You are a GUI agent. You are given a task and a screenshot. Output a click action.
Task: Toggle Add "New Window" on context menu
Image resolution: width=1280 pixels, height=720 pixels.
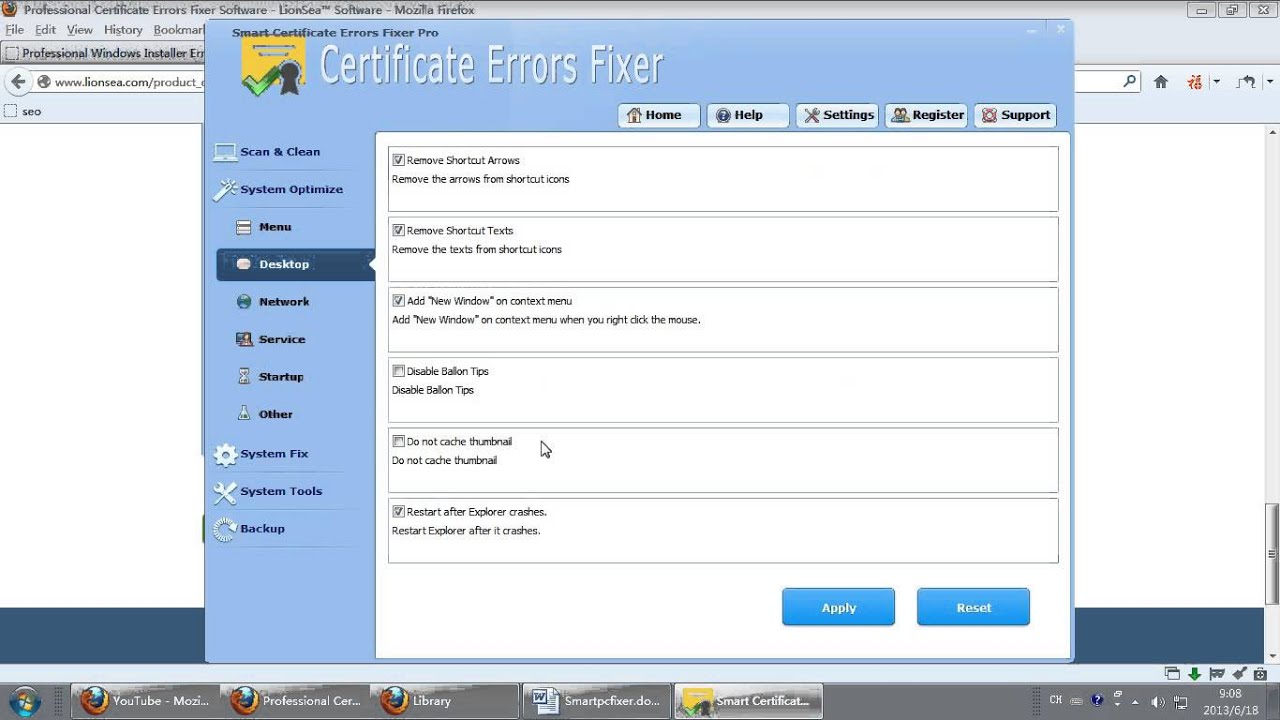pyautogui.click(x=399, y=300)
